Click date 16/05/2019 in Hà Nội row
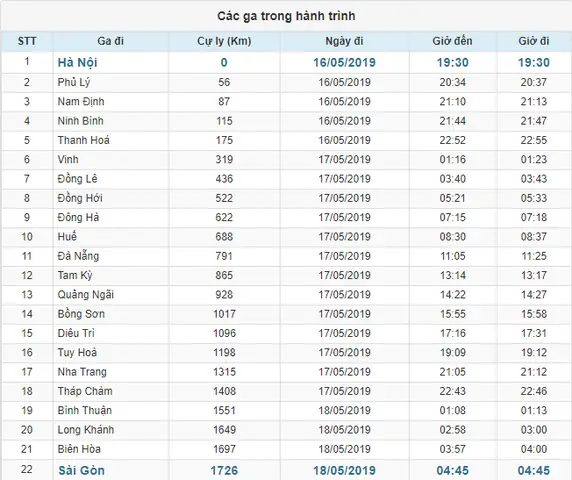Screen dimensions: 572x480 344,62
